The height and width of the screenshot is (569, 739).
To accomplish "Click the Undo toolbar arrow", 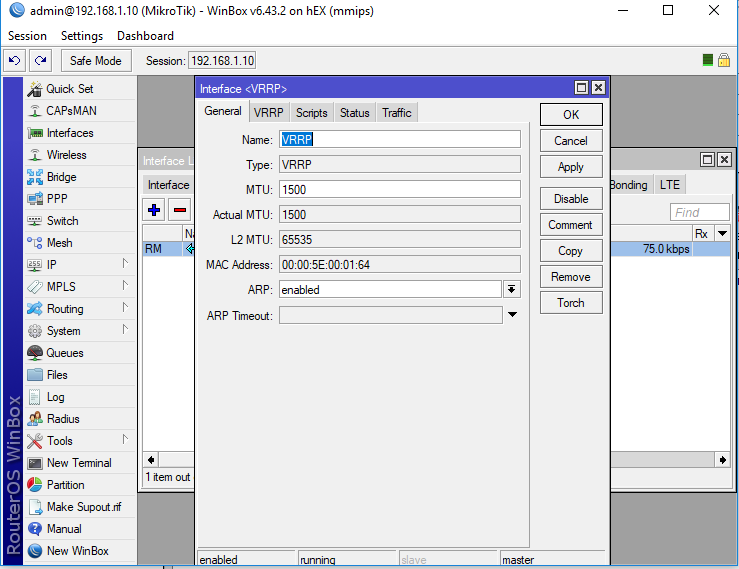I will [15, 60].
